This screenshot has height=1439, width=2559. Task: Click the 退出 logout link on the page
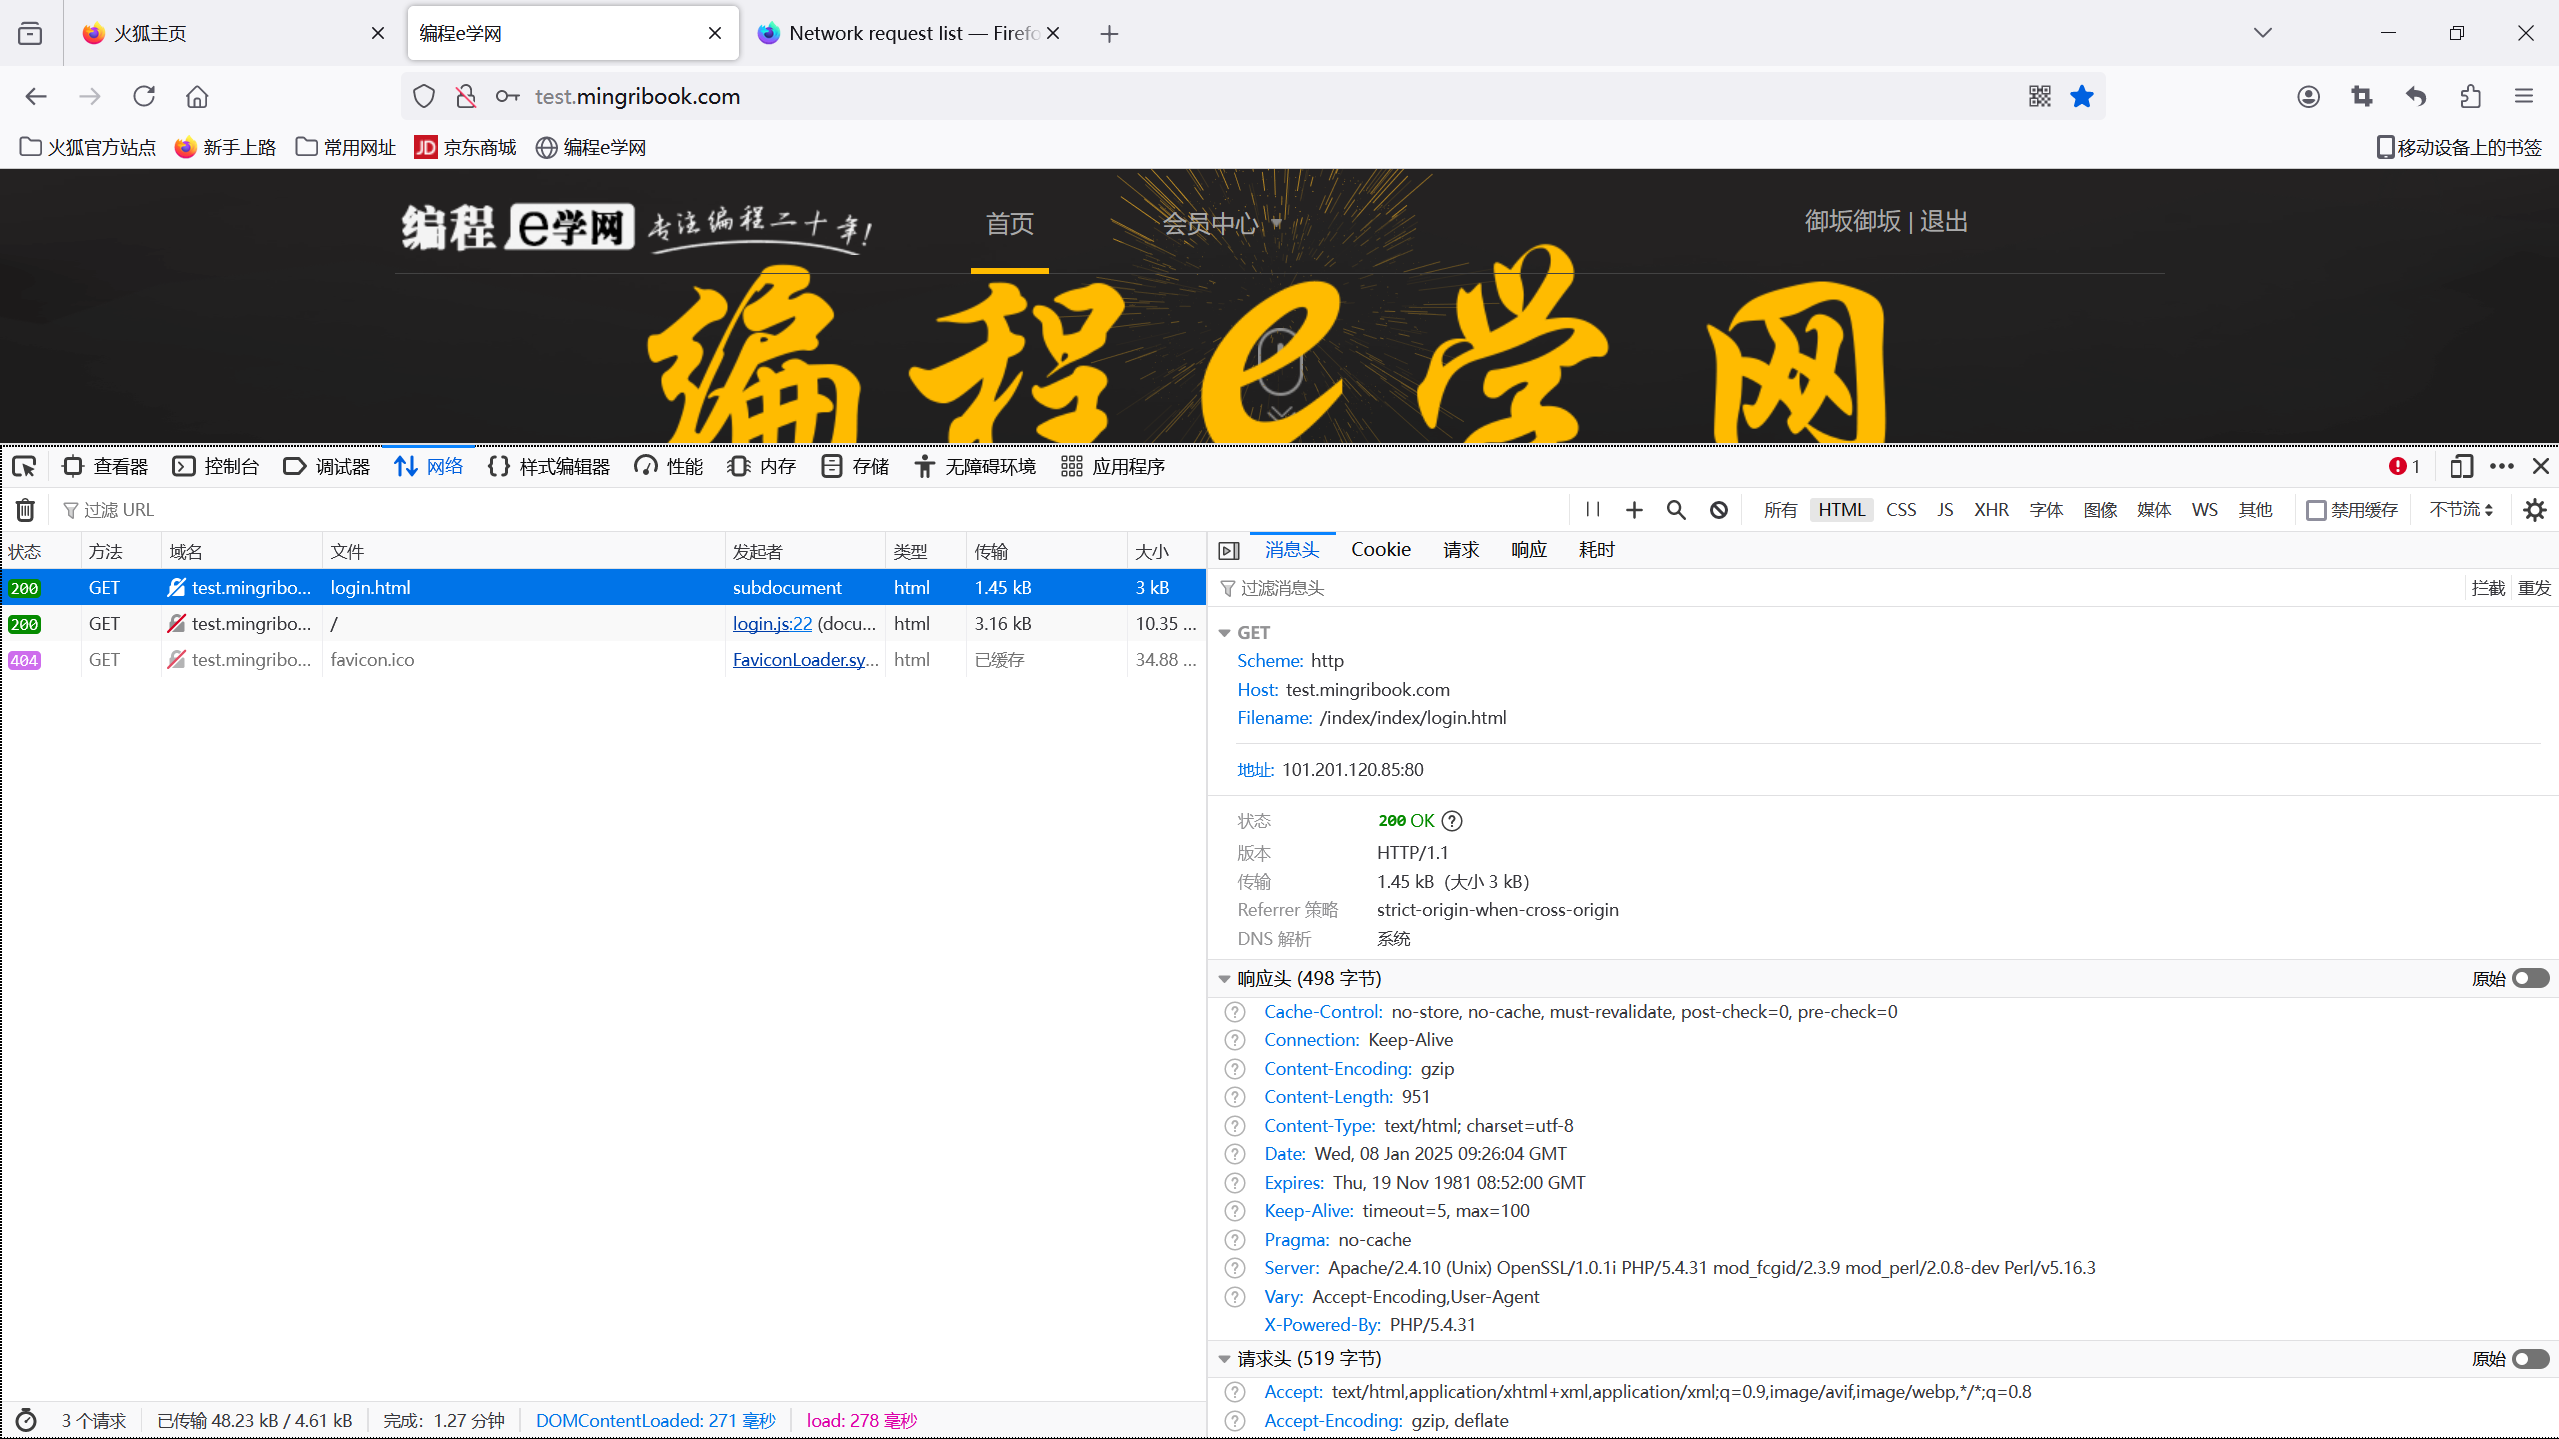(1943, 221)
